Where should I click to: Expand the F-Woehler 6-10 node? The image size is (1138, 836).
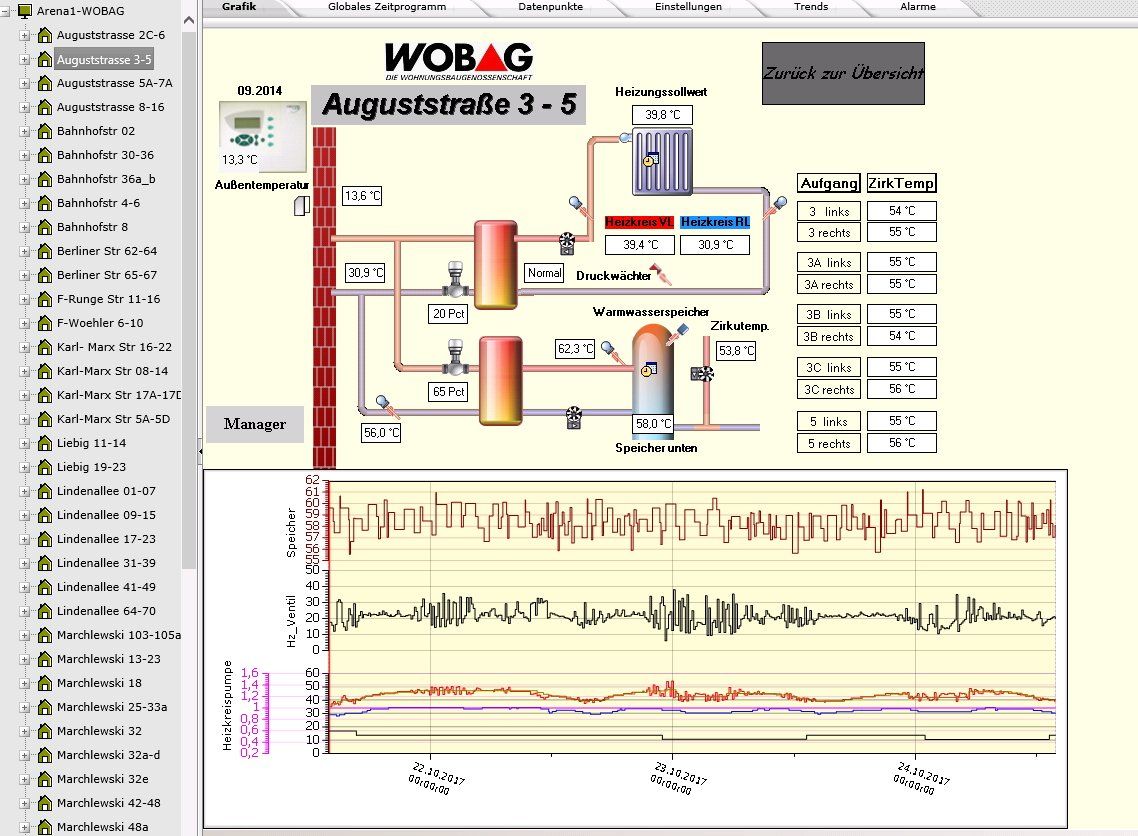pyautogui.click(x=25, y=324)
